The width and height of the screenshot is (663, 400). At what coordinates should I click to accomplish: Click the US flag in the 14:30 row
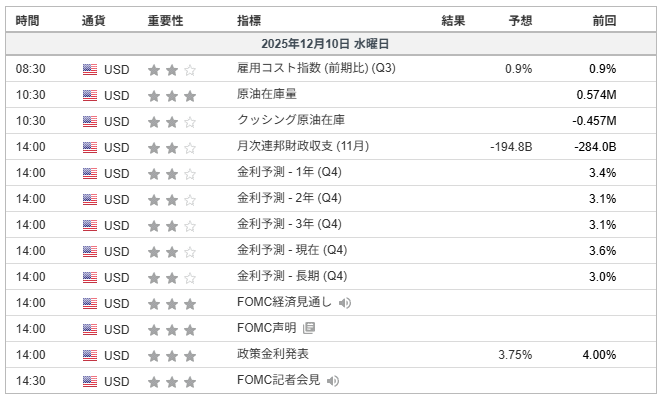tap(90, 380)
